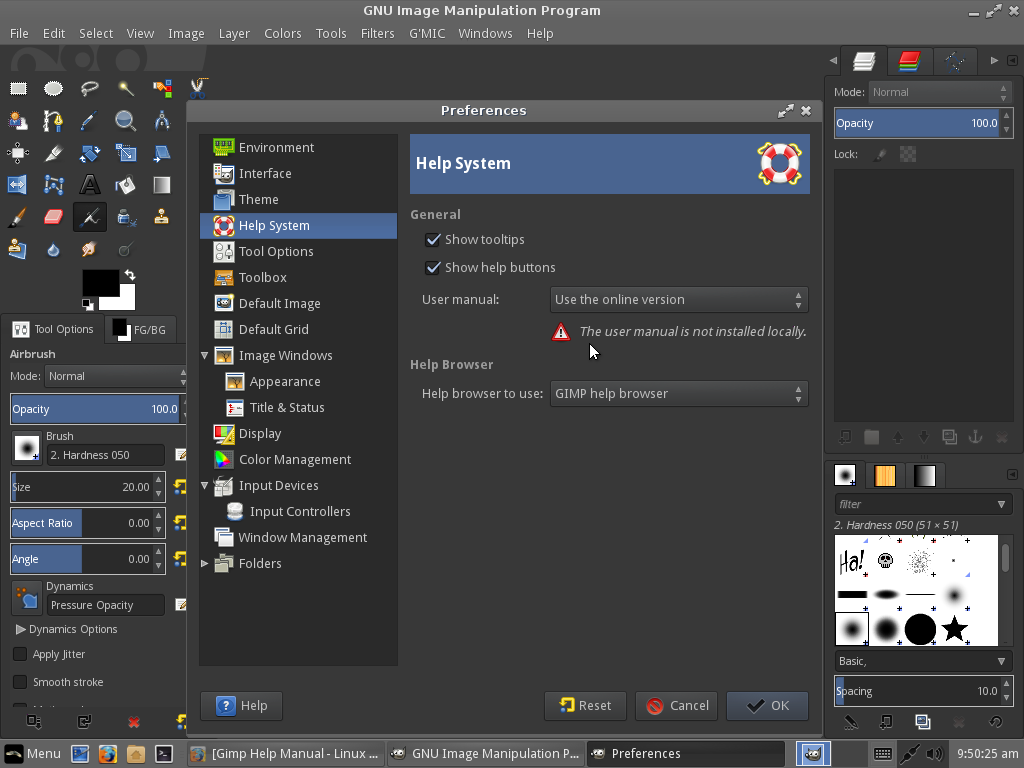The height and width of the screenshot is (768, 1024).
Task: Activate the Shear tool
Action: click(x=162, y=153)
